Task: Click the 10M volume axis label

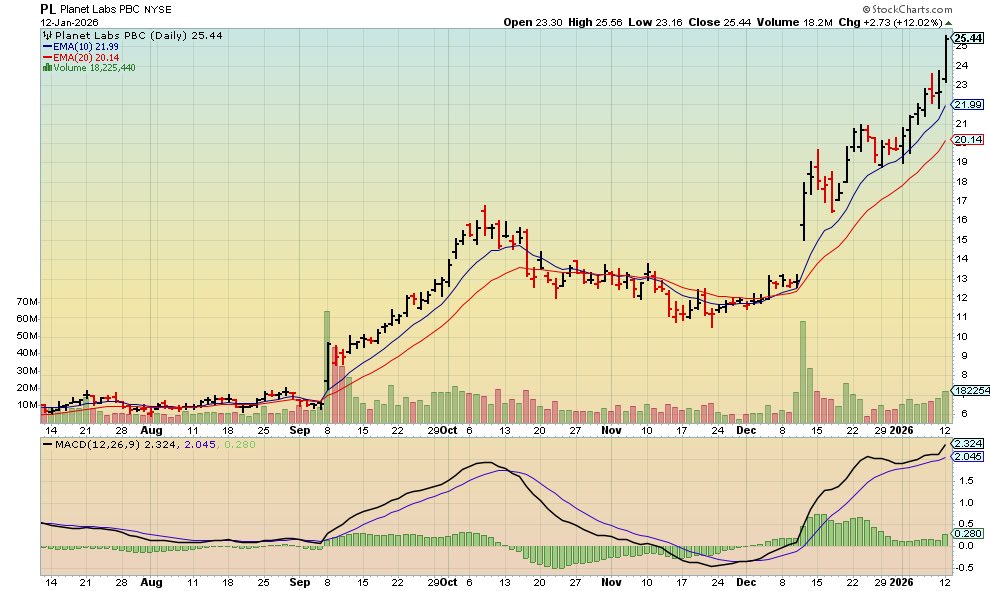Action: [27, 405]
